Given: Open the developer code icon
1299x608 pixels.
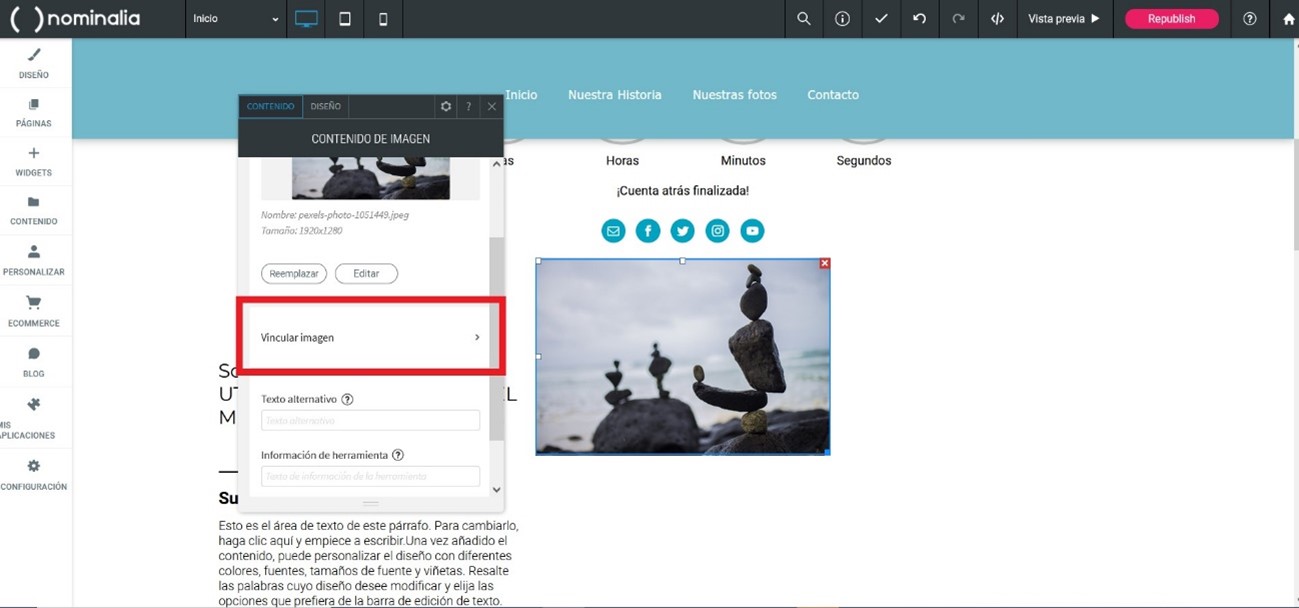Looking at the screenshot, I should click(997, 19).
